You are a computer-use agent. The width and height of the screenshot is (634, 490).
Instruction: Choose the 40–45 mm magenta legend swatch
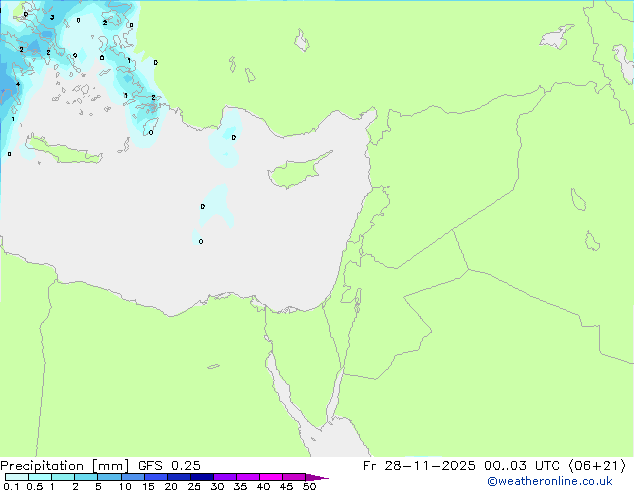(271, 477)
